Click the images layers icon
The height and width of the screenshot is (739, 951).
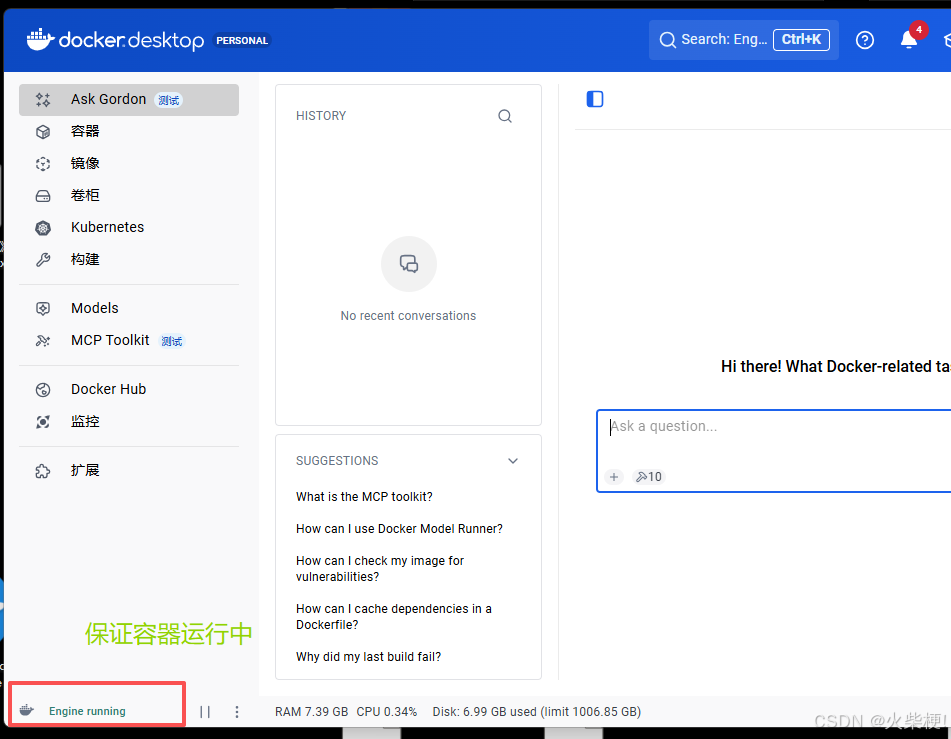[43, 164]
